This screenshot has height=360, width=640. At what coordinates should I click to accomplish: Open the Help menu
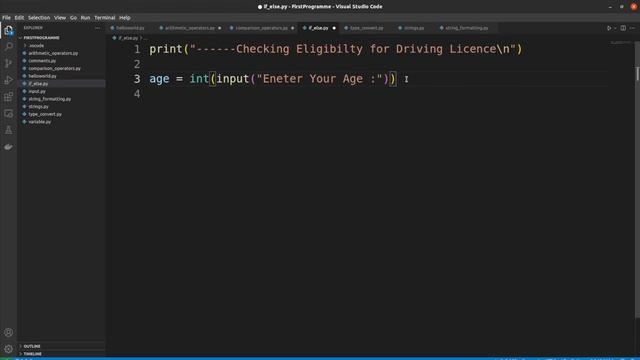click(x=124, y=18)
